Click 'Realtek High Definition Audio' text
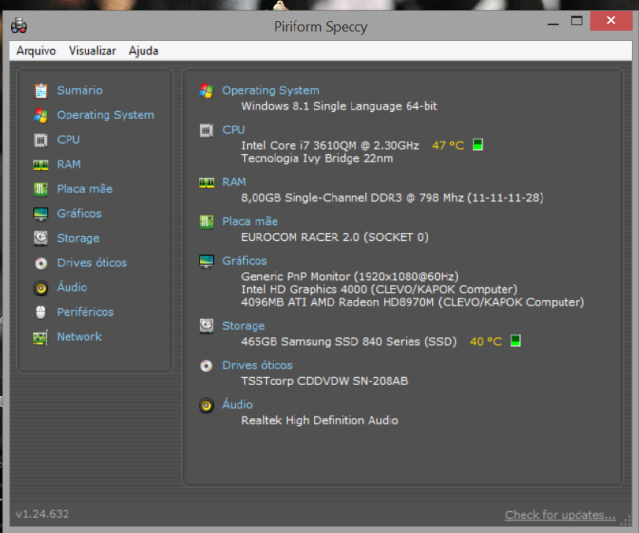 (320, 421)
